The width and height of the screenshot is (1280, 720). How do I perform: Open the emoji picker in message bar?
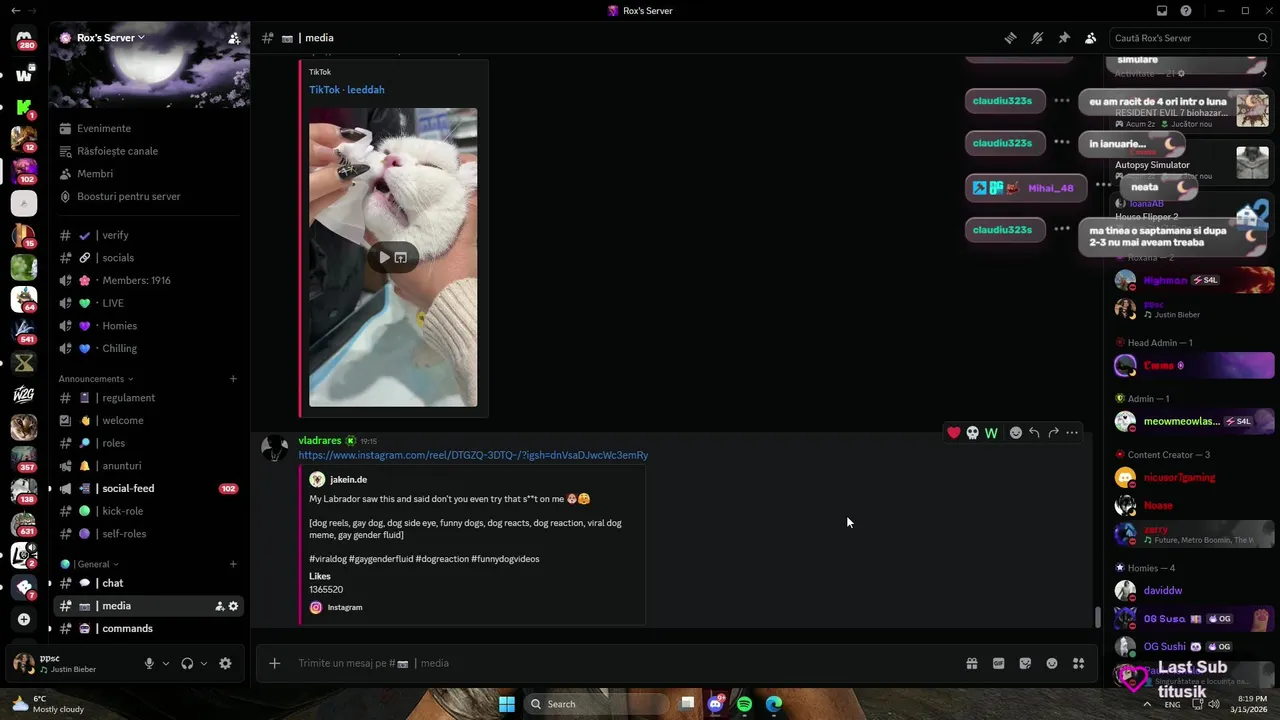point(1052,663)
